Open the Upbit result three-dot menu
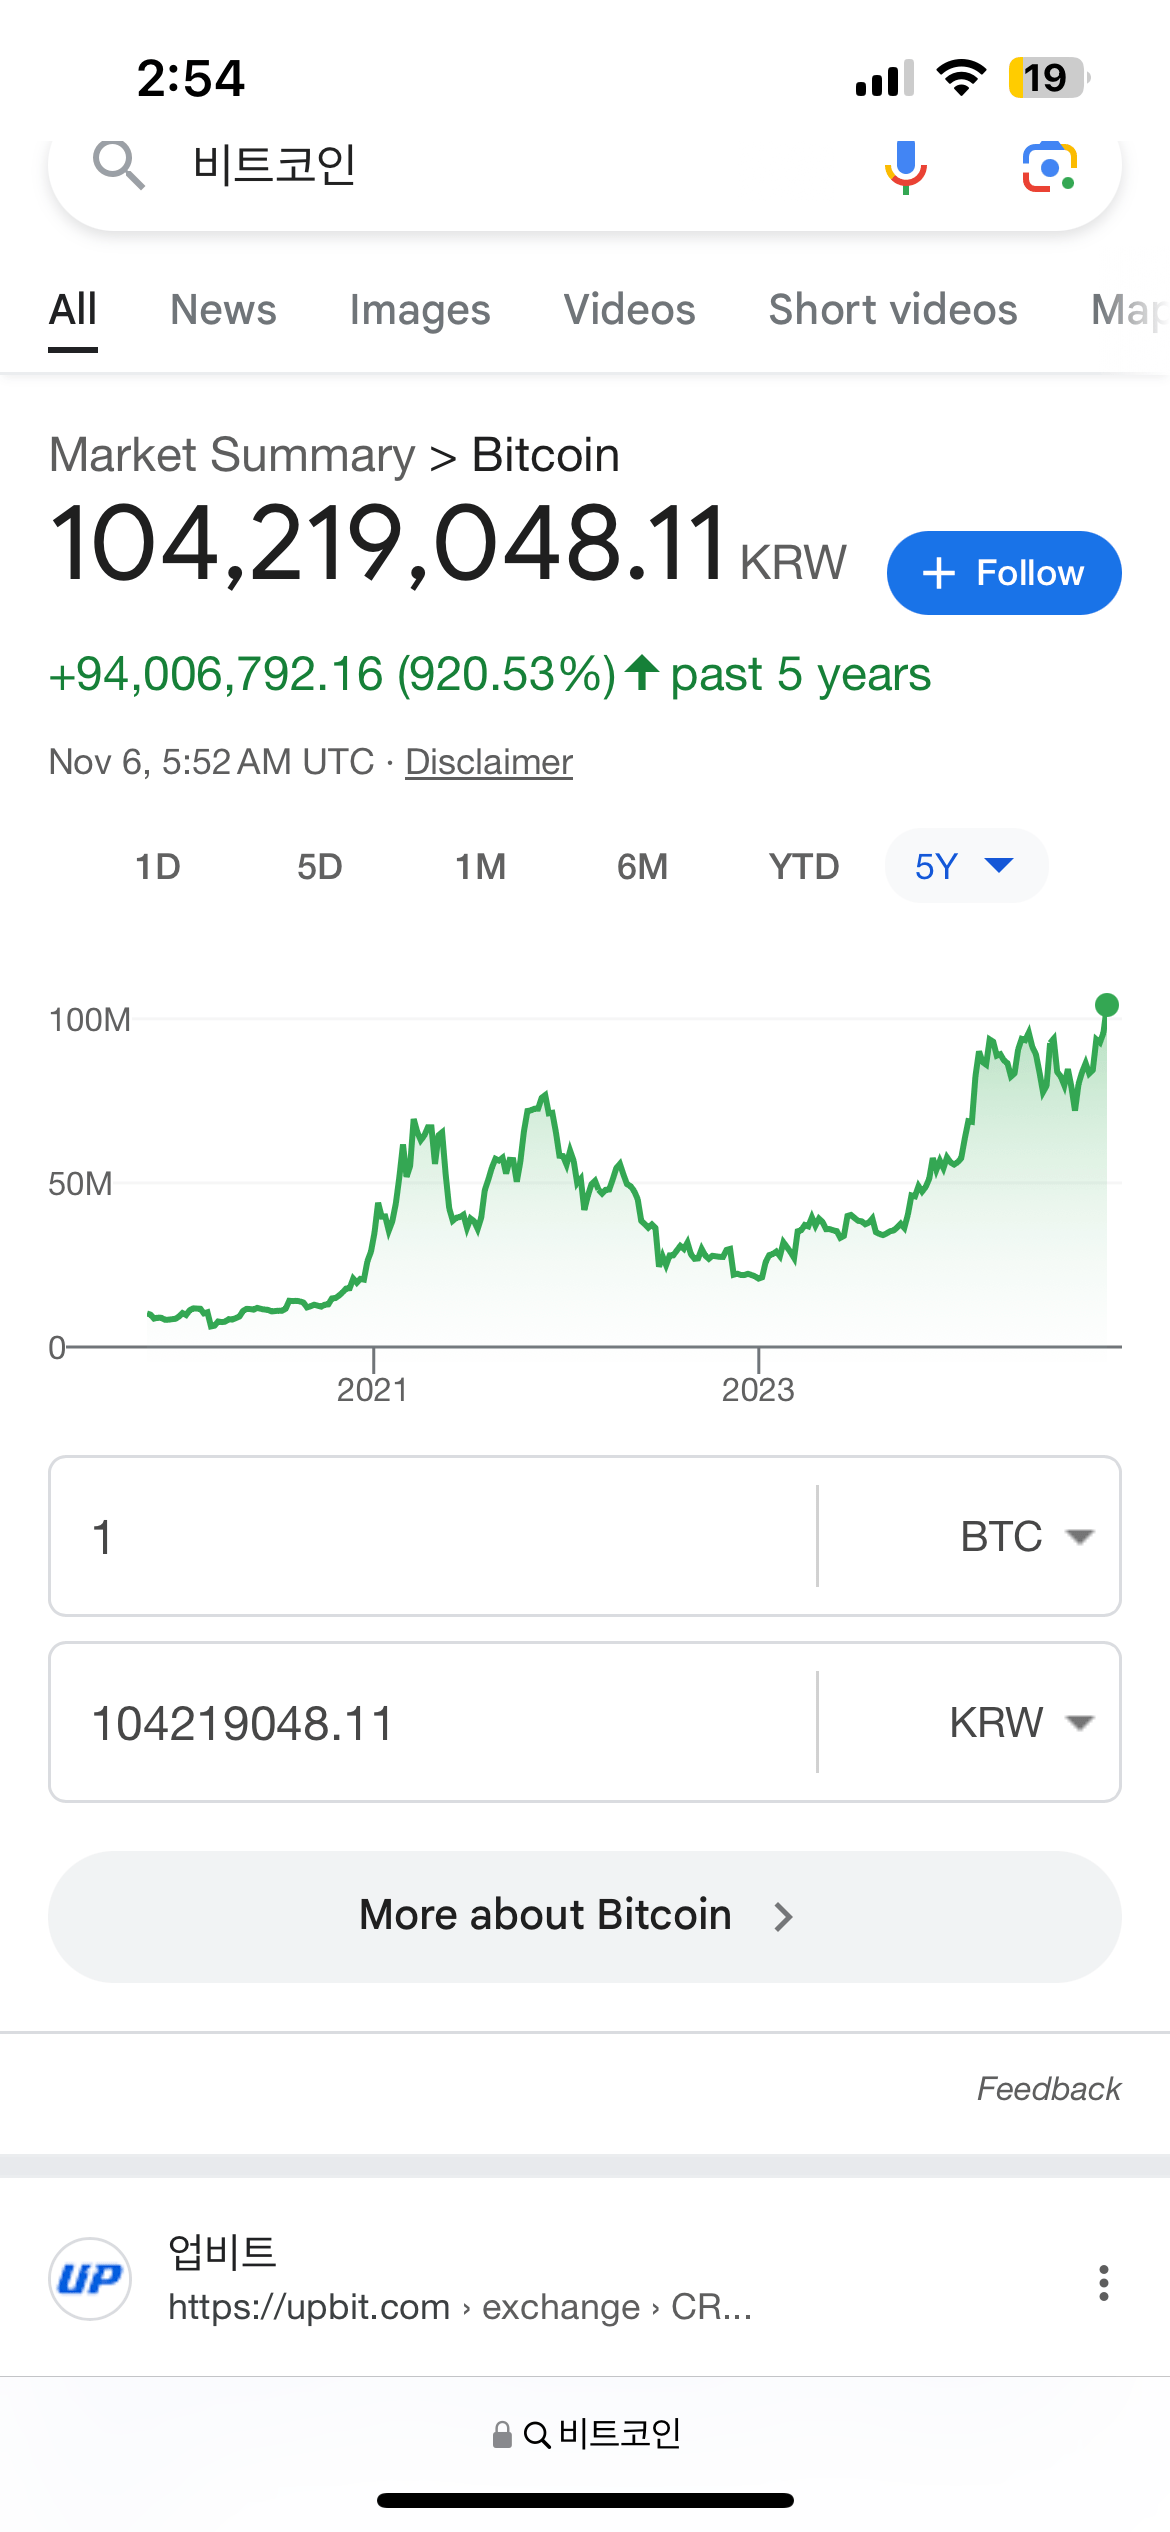Image resolution: width=1170 pixels, height=2532 pixels. coord(1103,2283)
